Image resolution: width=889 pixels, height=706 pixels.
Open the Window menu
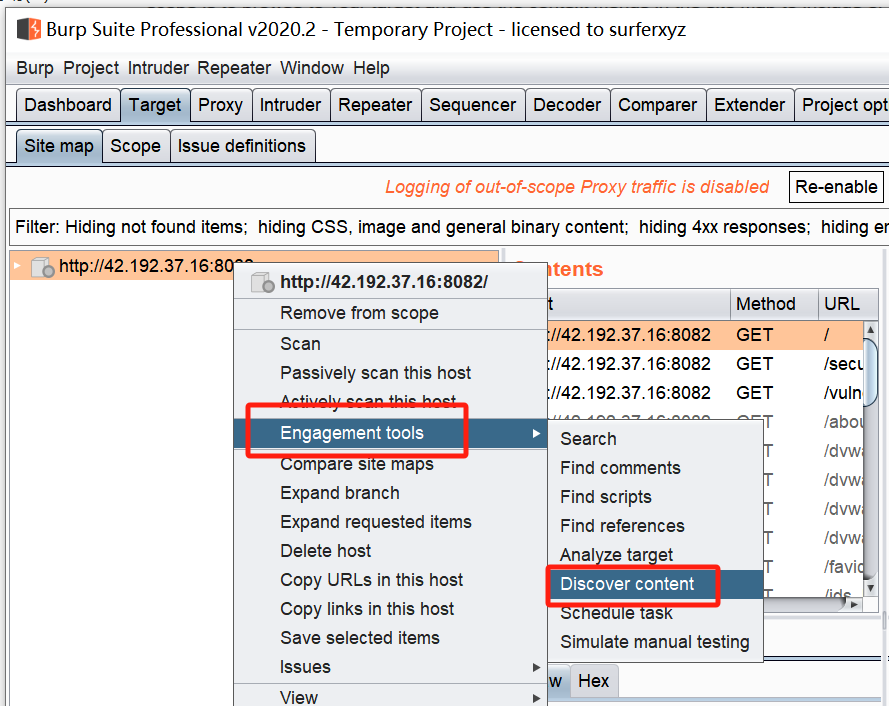(x=312, y=68)
